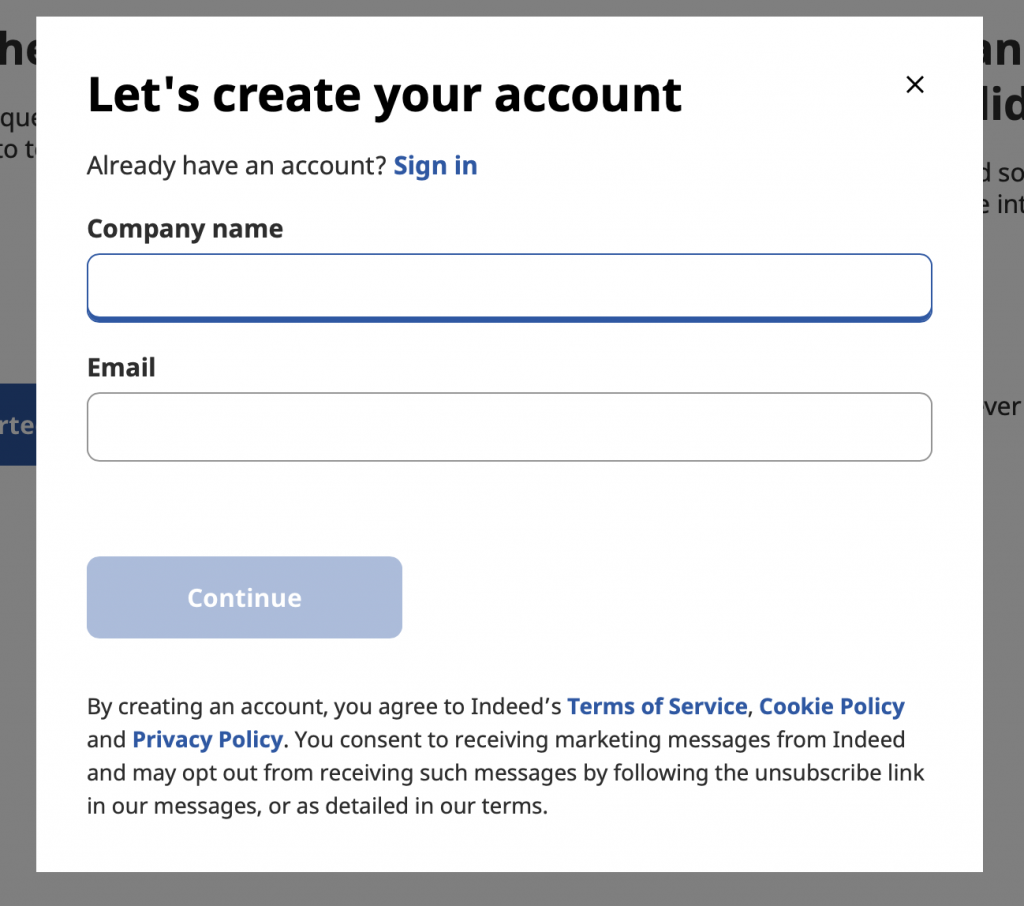Click the Continue button
The image size is (1024, 906).
click(244, 597)
